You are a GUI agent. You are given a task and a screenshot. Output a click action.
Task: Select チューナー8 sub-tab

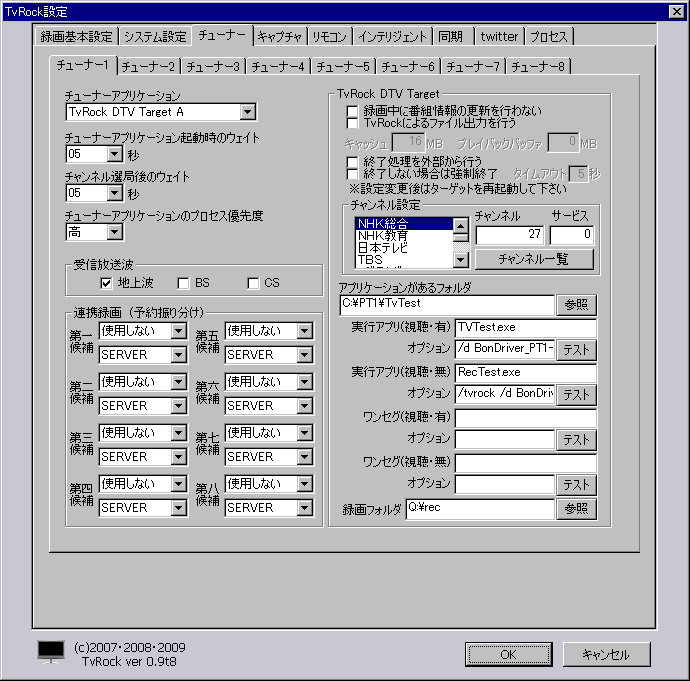(538, 66)
